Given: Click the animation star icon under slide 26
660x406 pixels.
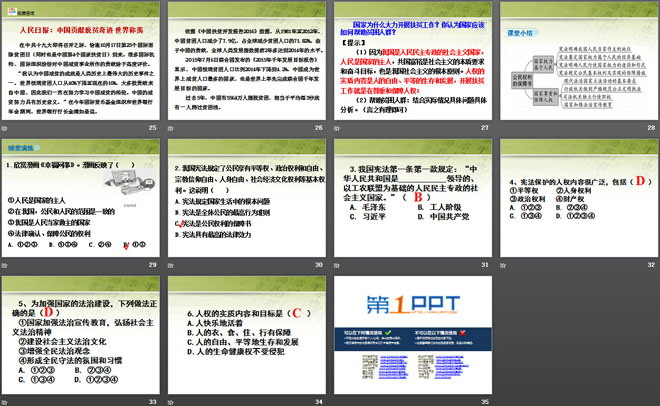Looking at the screenshot, I should click(170, 128).
